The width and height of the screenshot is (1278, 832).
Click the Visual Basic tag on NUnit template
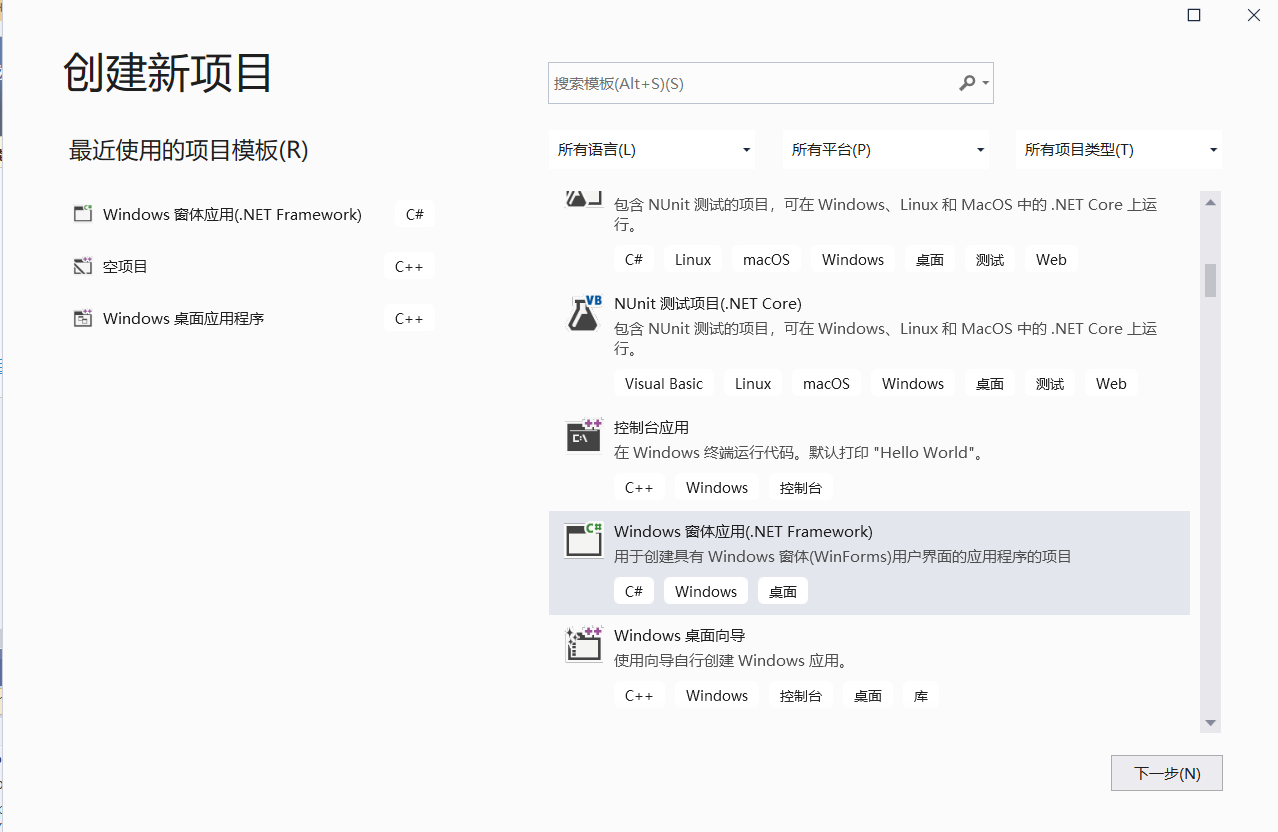(x=664, y=383)
